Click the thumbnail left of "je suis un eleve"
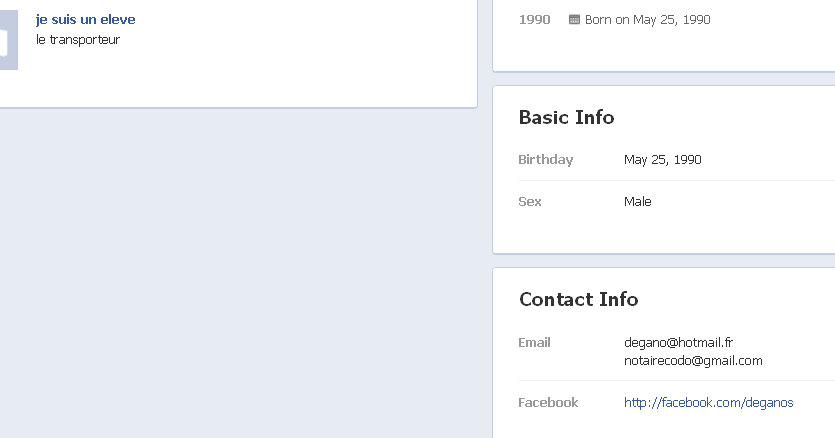The height and width of the screenshot is (438, 835). [x=8, y=41]
